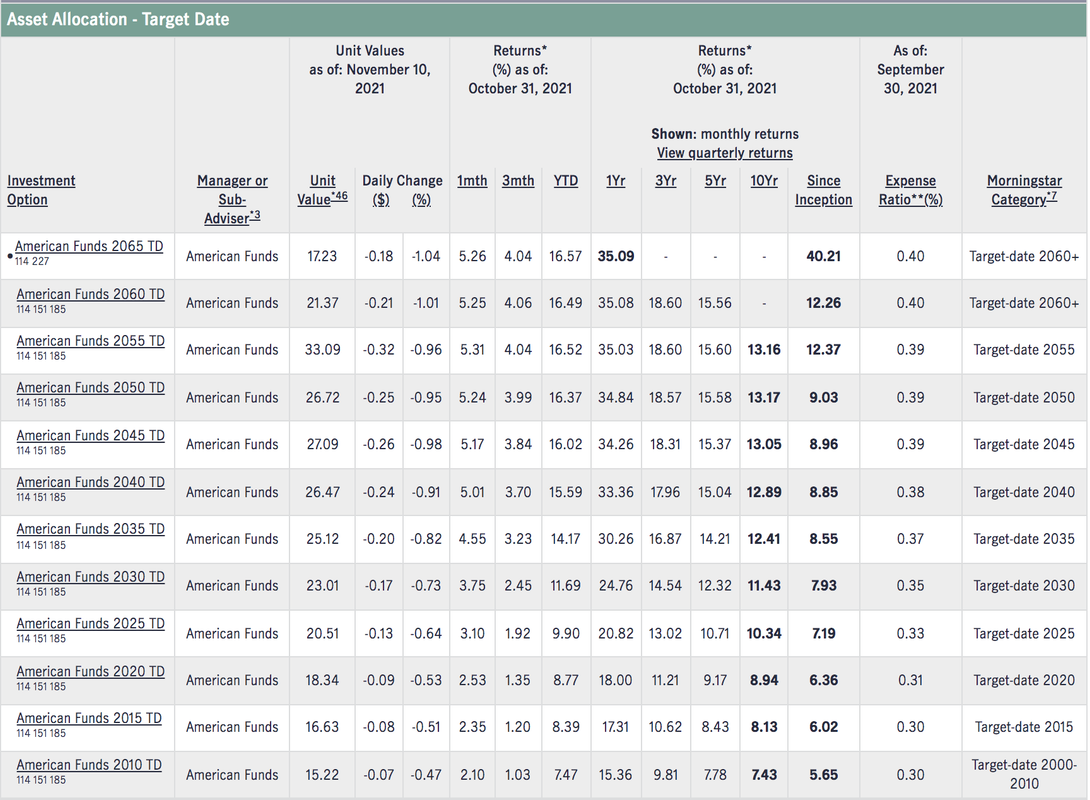Sort by Daily Change percent header
The width and height of the screenshot is (1090, 800).
421,199
